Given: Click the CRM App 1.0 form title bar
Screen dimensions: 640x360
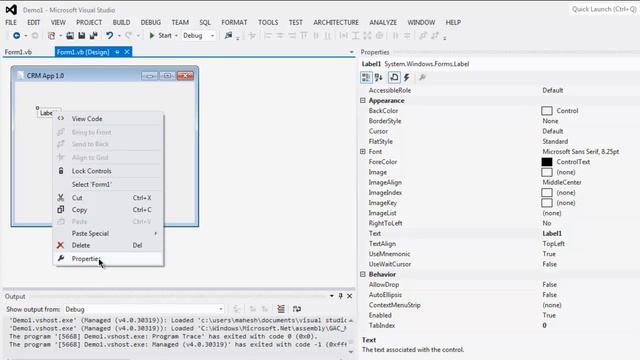Looking at the screenshot, I should pyautogui.click(x=105, y=76).
